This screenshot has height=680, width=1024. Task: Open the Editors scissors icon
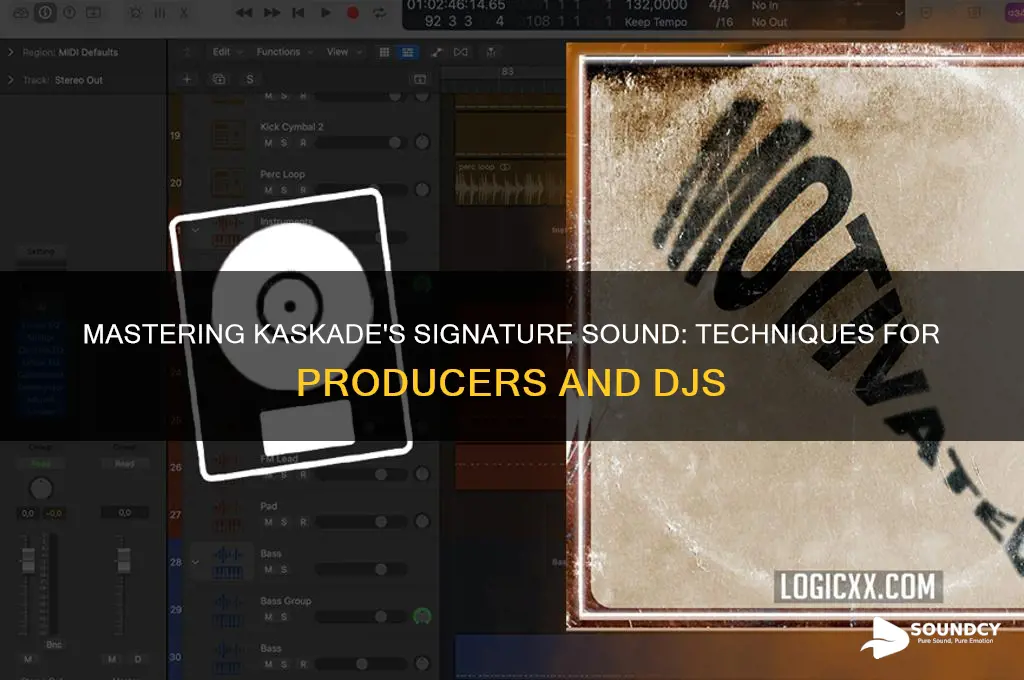[x=184, y=12]
